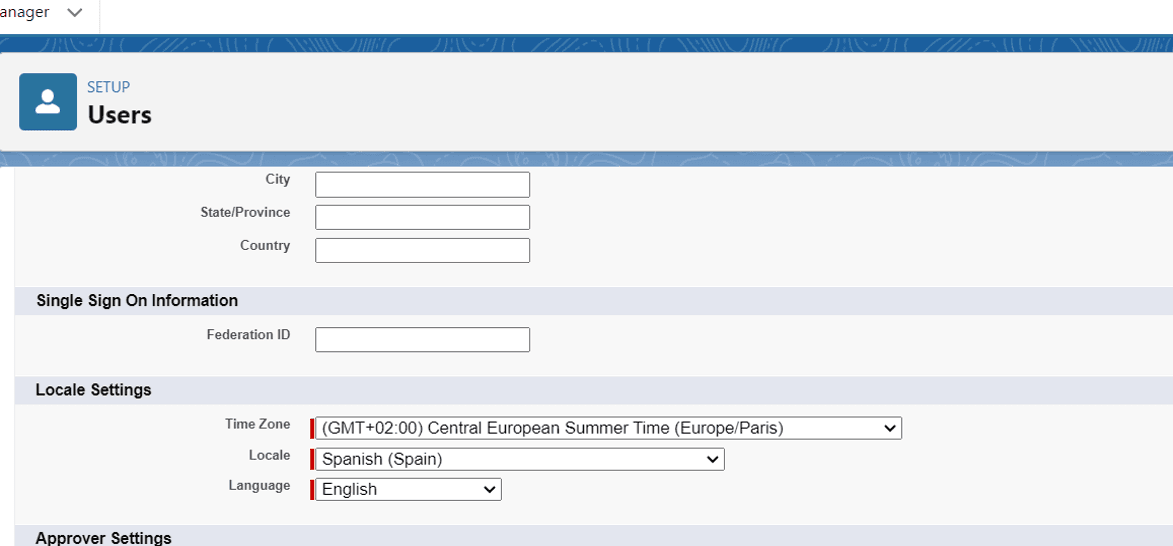This screenshot has height=546, width=1173.
Task: Click the Users setup page icon
Action: (x=48, y=102)
